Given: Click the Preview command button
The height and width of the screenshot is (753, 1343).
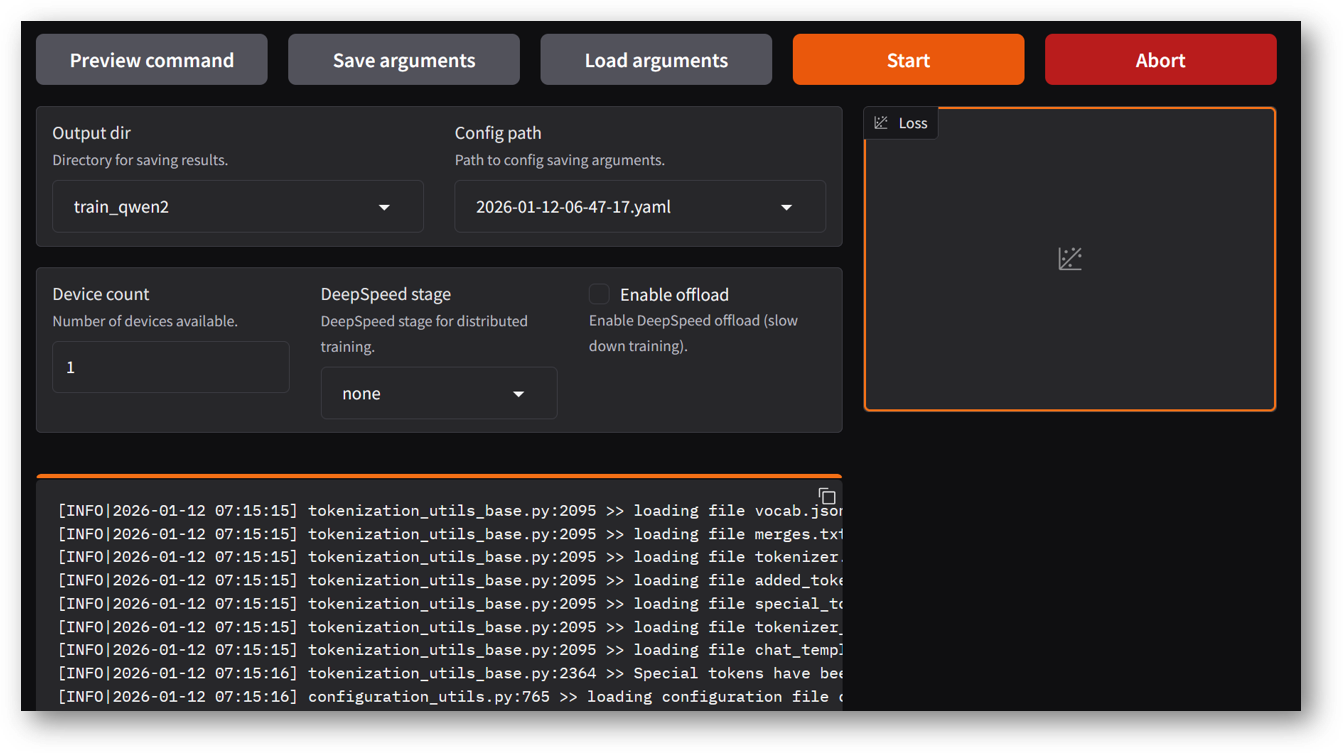Looking at the screenshot, I should point(151,59).
